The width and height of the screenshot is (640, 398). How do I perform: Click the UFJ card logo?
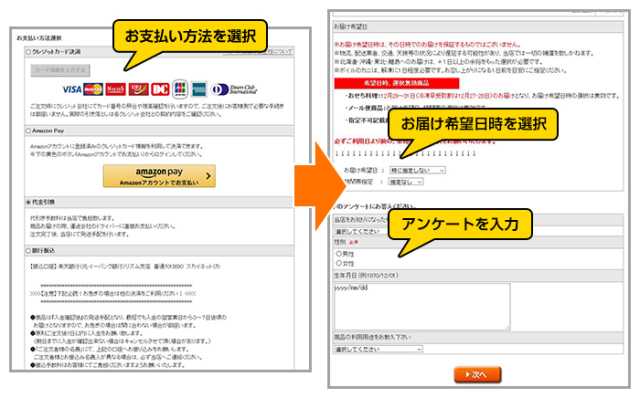[x=138, y=89]
